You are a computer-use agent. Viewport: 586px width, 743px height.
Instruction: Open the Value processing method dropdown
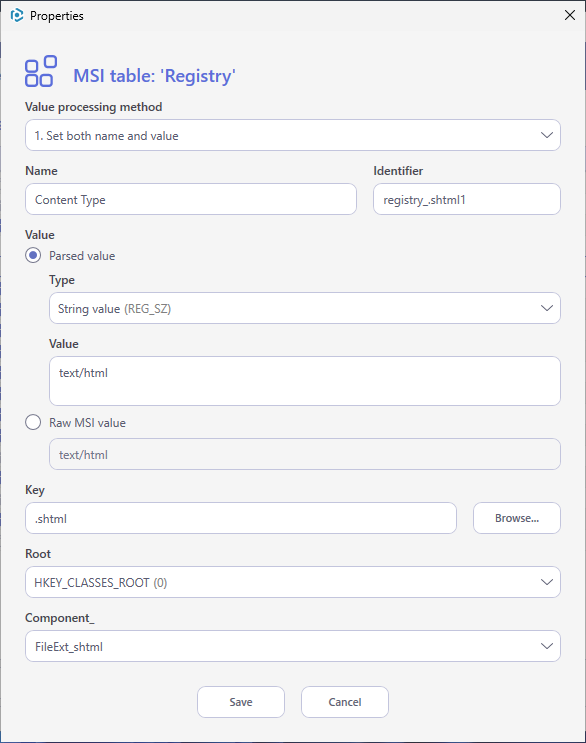pyautogui.click(x=293, y=135)
